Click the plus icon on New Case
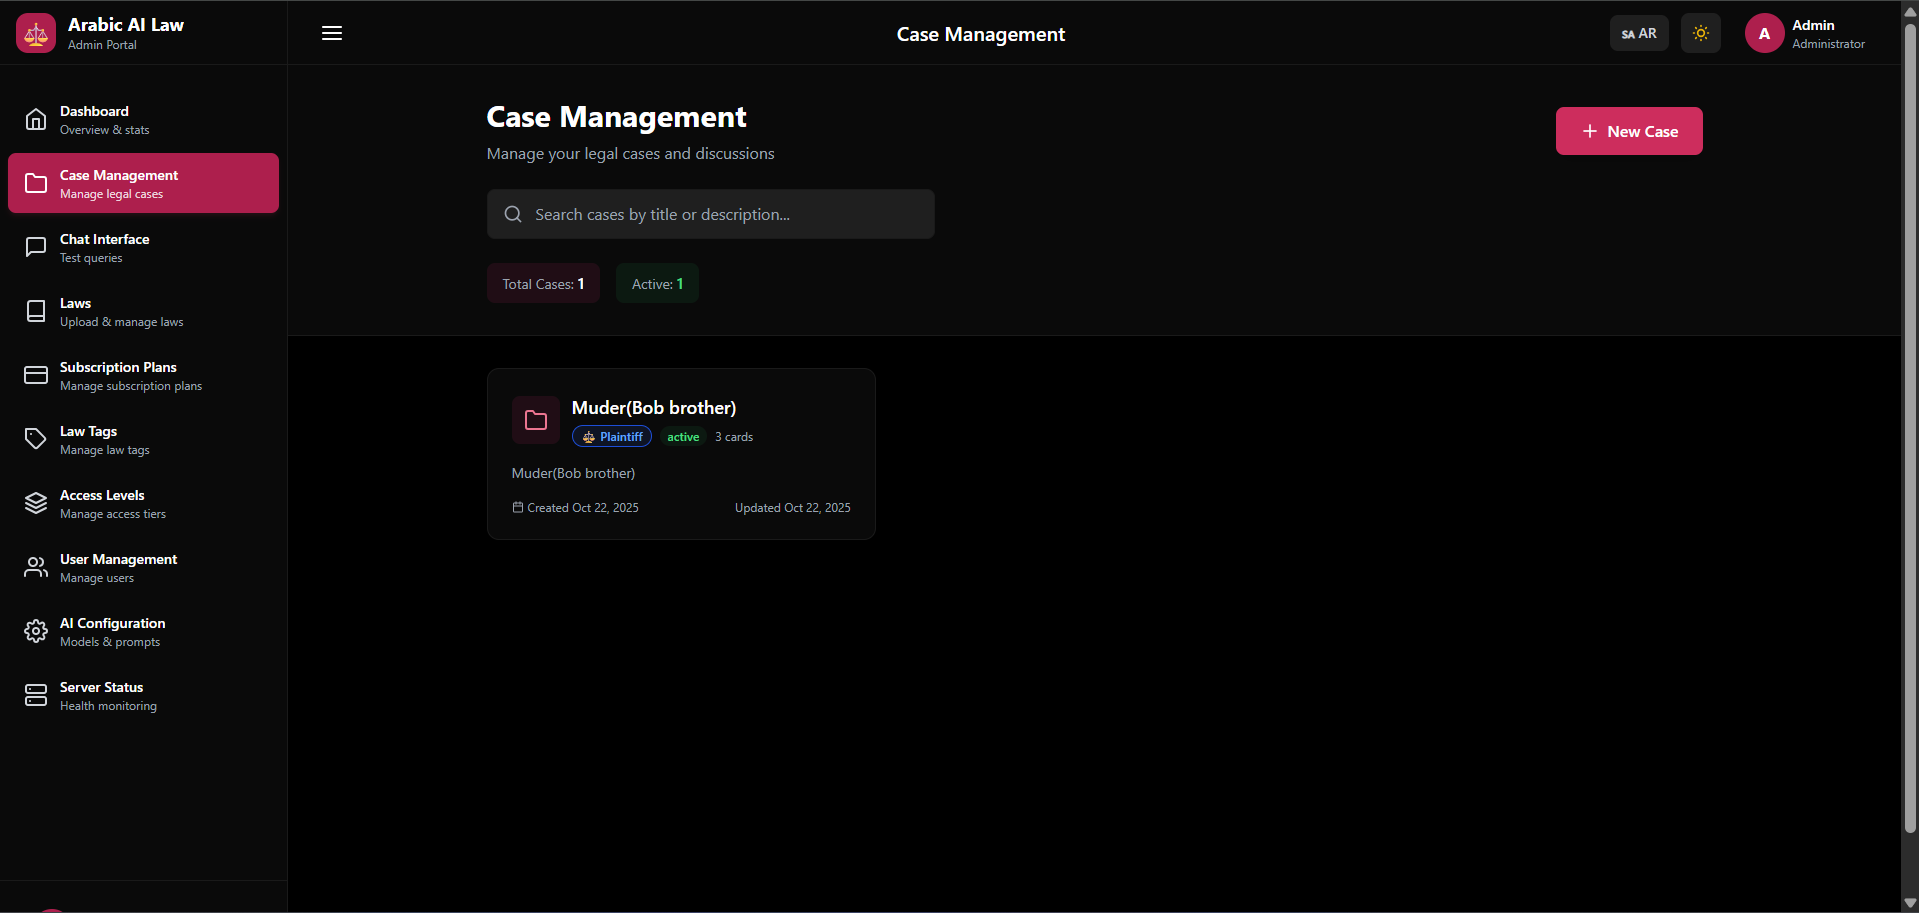The height and width of the screenshot is (913, 1919). tap(1590, 131)
